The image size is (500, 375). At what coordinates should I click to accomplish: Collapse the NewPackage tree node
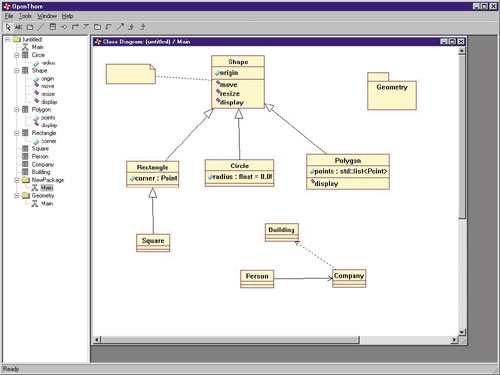[x=17, y=180]
